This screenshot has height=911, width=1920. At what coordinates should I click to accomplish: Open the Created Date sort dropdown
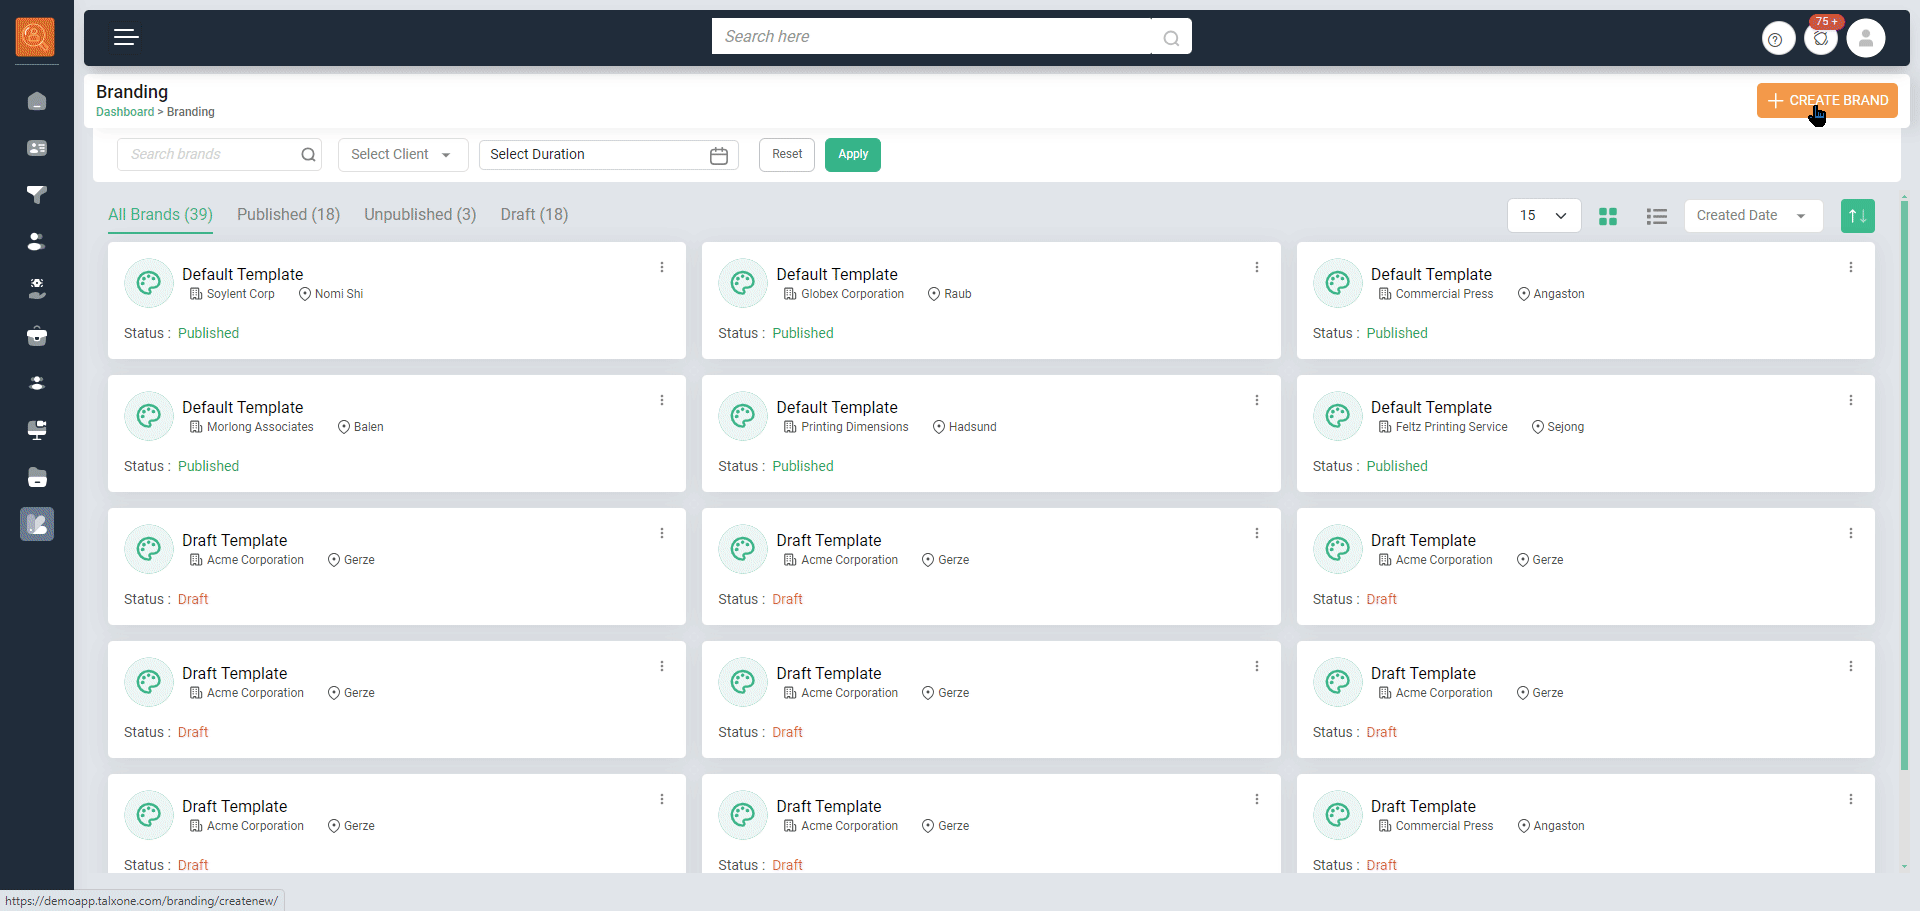pos(1752,216)
